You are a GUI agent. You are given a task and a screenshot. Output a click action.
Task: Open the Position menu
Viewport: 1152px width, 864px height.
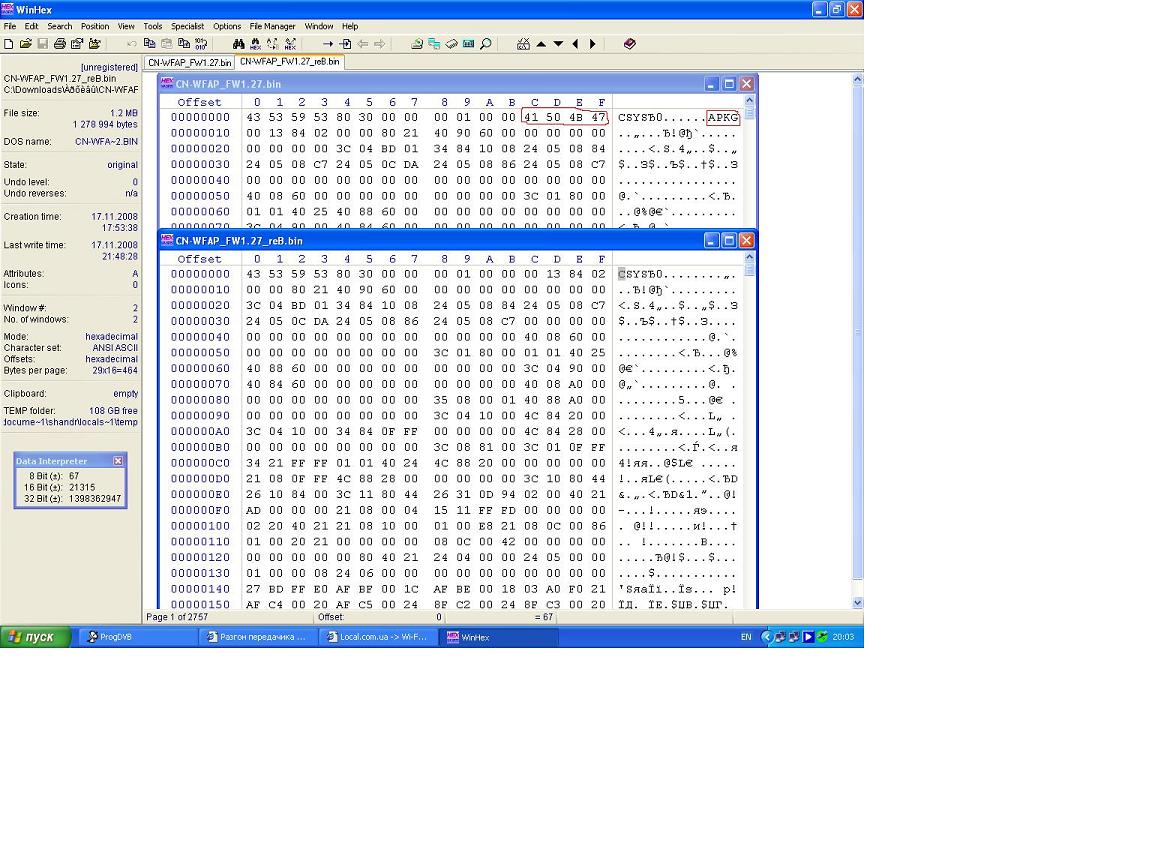point(95,26)
